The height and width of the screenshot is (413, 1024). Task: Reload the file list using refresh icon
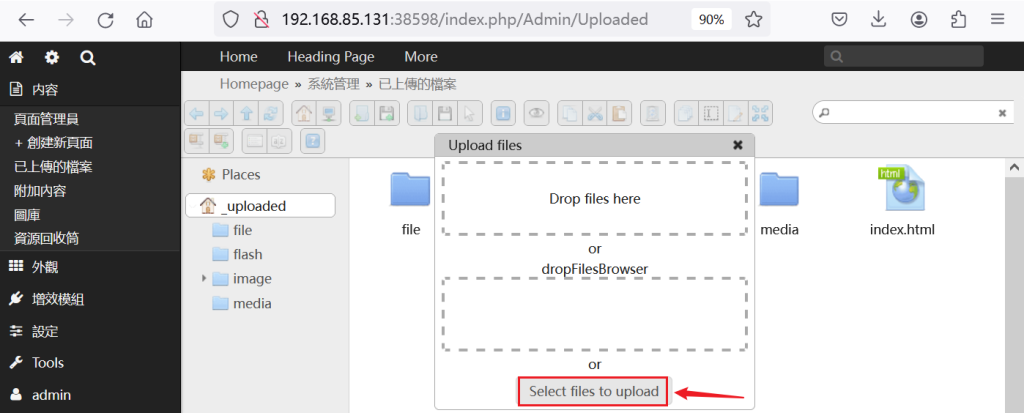(x=270, y=114)
